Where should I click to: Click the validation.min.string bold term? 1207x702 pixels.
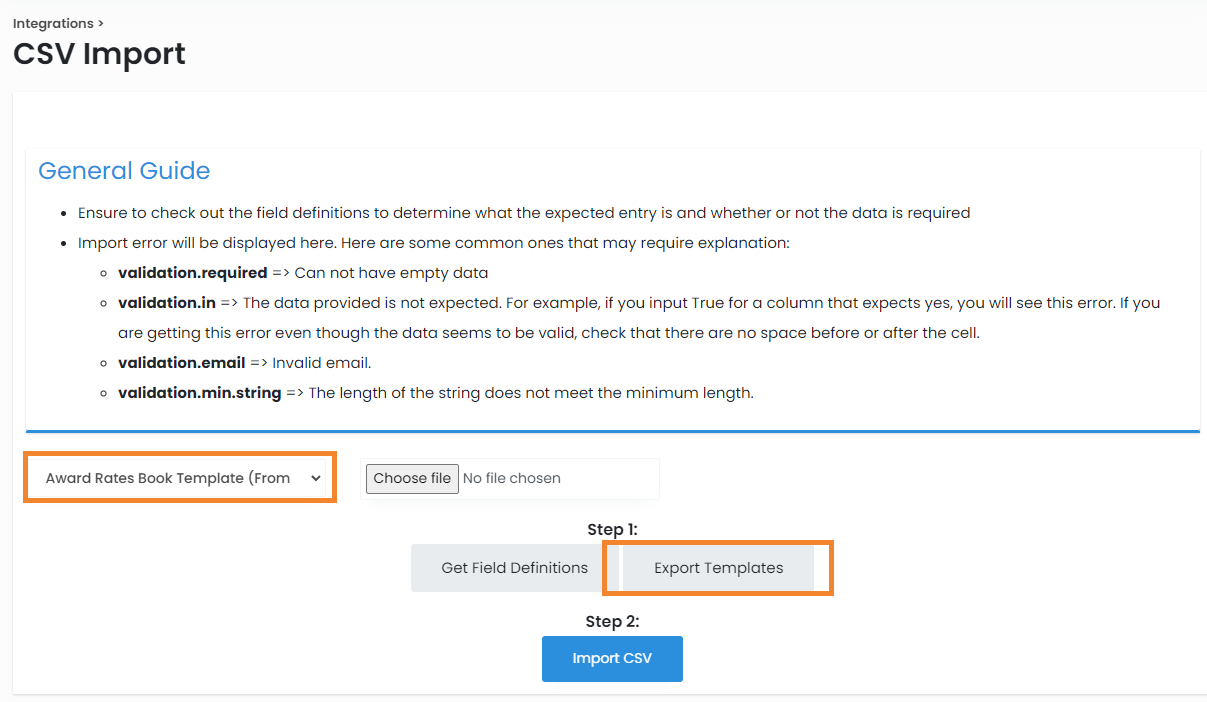point(199,393)
